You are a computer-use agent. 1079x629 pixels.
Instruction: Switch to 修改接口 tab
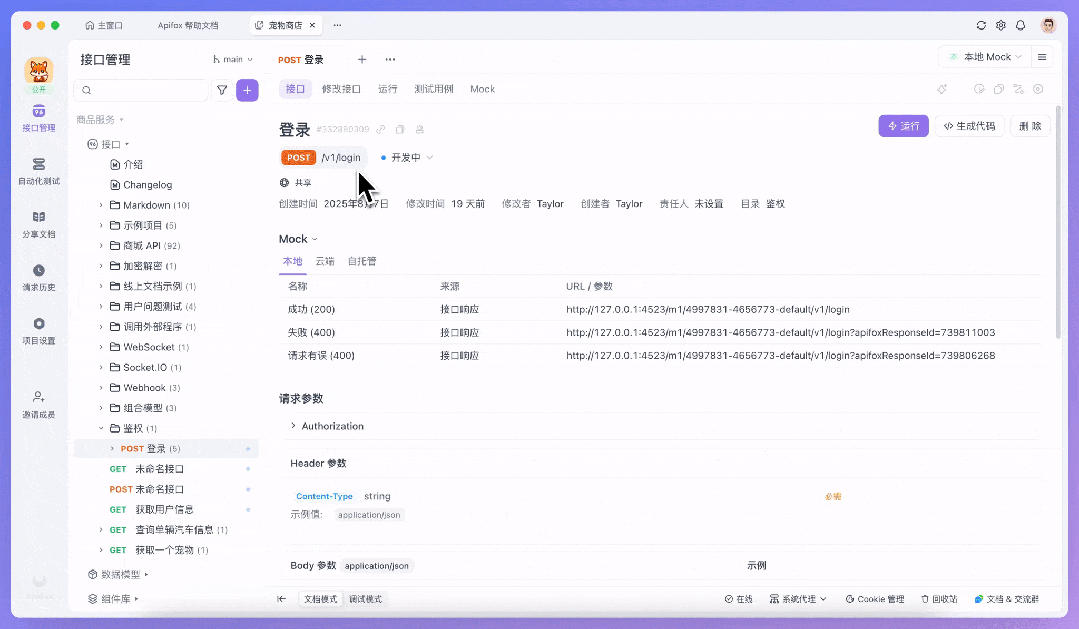click(341, 89)
